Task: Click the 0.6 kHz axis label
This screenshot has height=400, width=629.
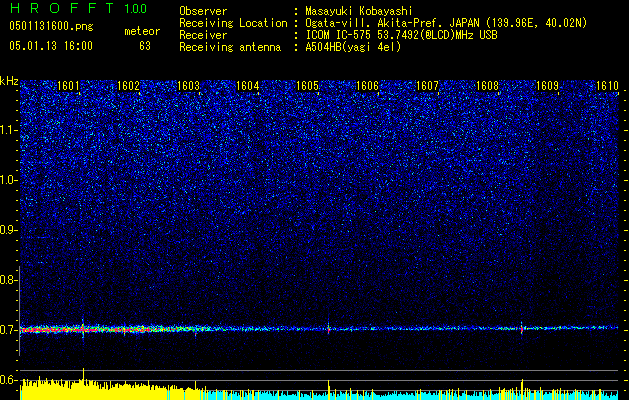Action: (x=8, y=380)
